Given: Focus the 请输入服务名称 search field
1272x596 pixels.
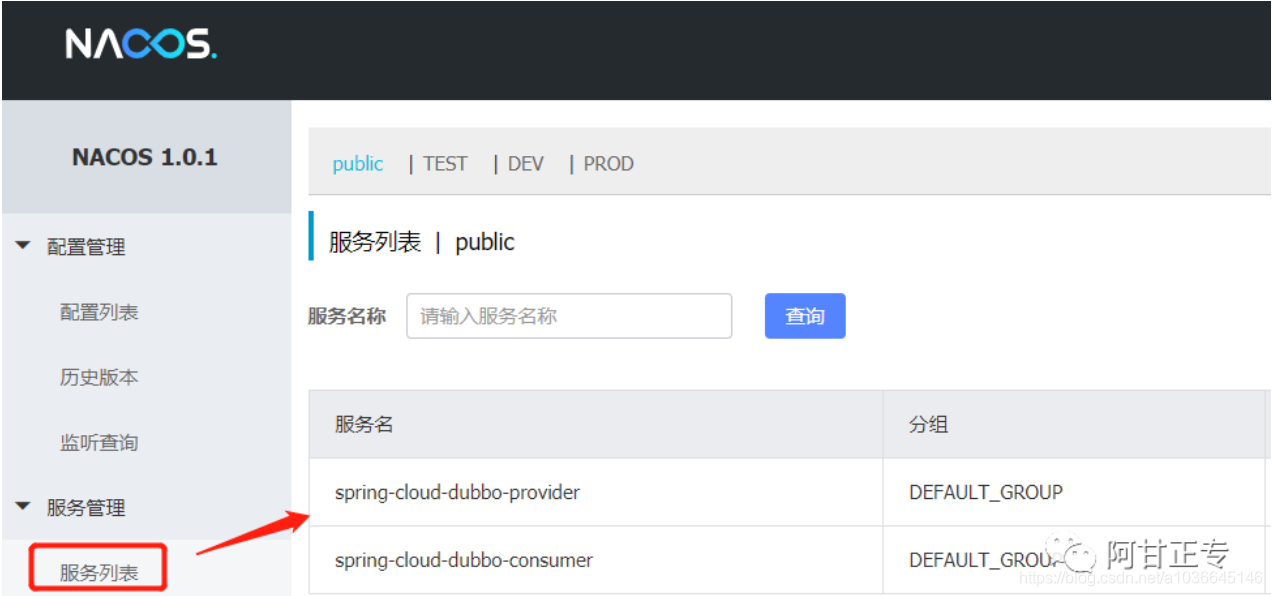Looking at the screenshot, I should click(569, 316).
